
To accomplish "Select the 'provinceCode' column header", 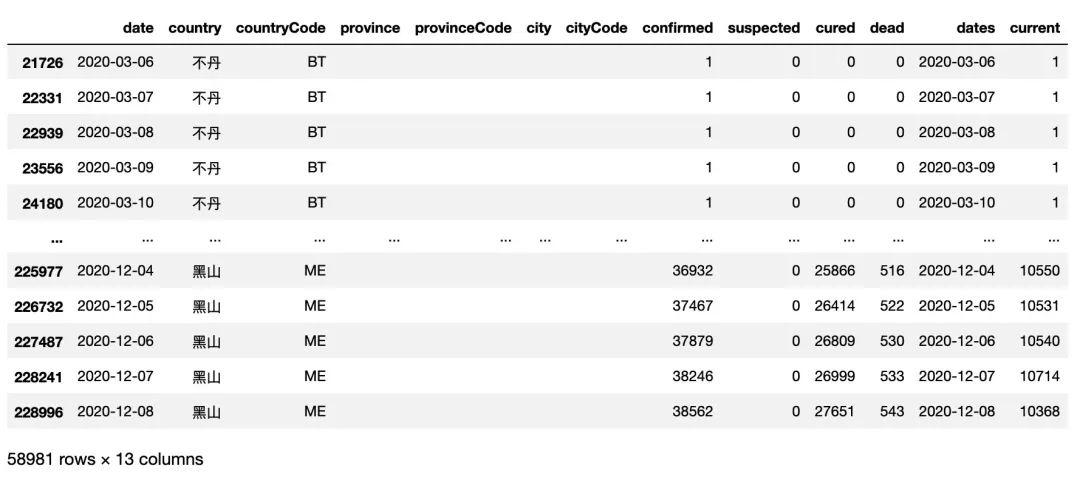I will pos(463,28).
